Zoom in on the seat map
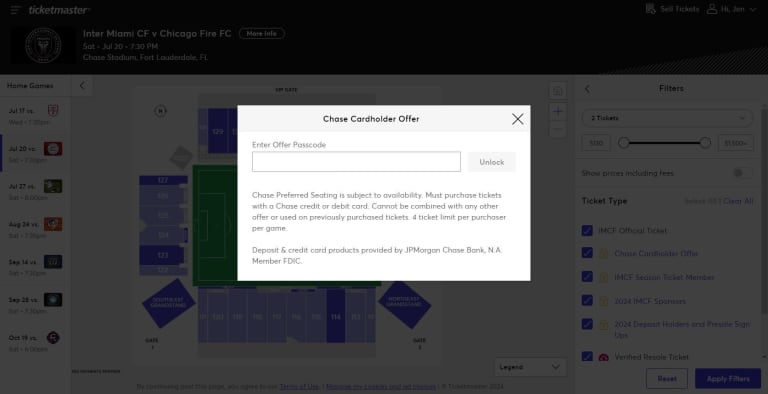 [558, 111]
